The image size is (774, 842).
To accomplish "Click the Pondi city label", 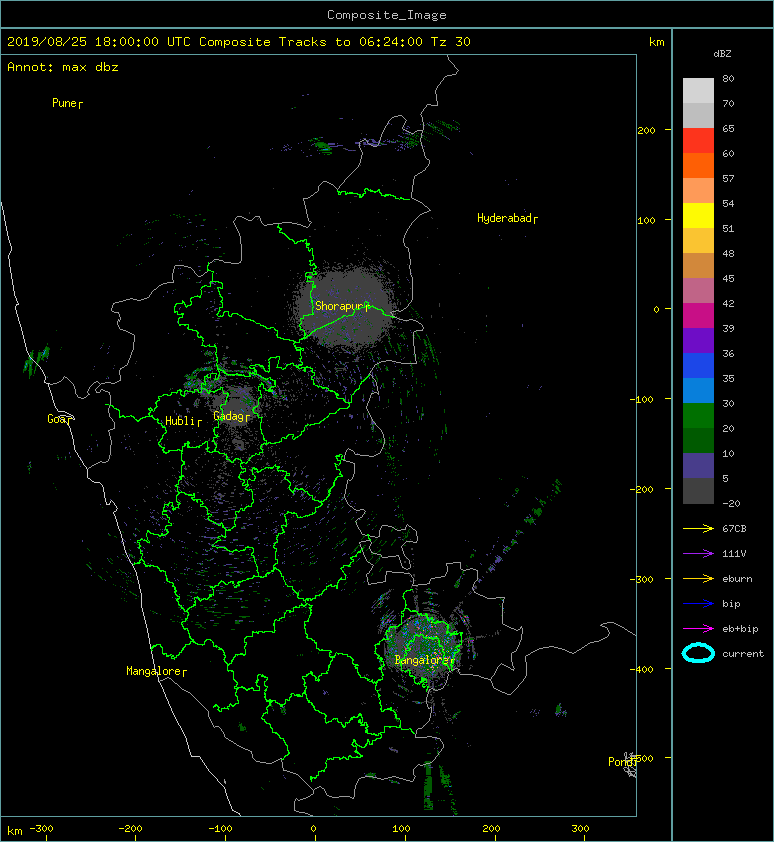I will click(622, 761).
